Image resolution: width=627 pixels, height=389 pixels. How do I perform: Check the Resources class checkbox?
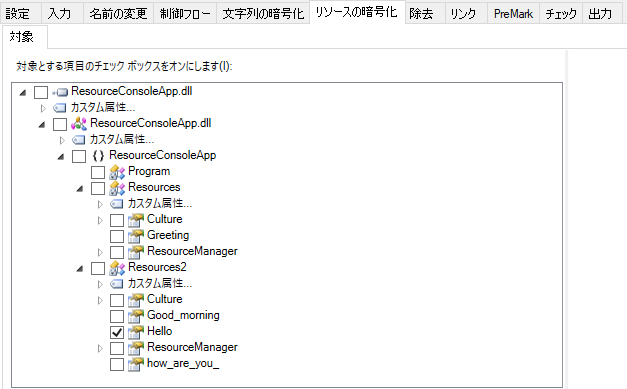point(98,188)
